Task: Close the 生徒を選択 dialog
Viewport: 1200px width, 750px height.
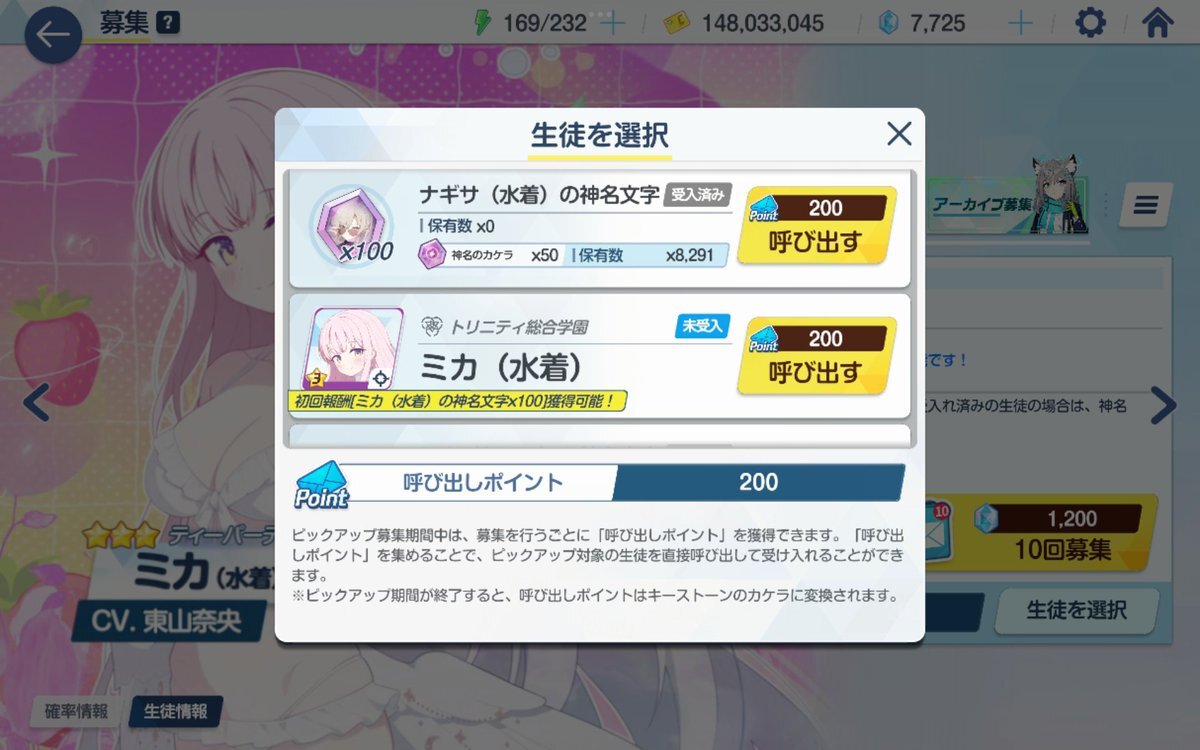Action: pos(899,134)
